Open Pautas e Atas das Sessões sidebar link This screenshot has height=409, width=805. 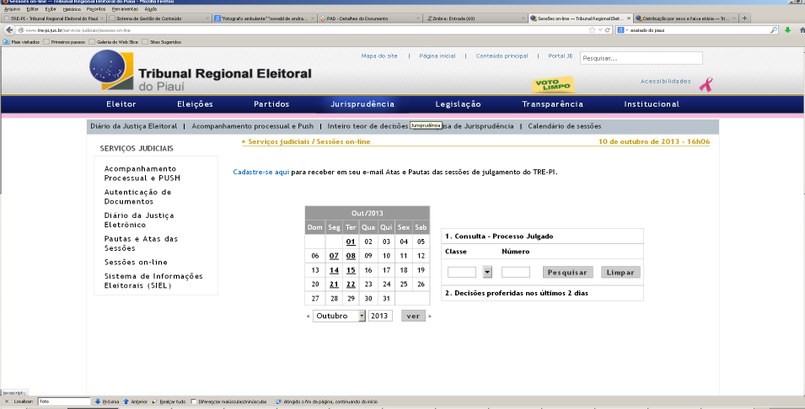click(x=141, y=244)
